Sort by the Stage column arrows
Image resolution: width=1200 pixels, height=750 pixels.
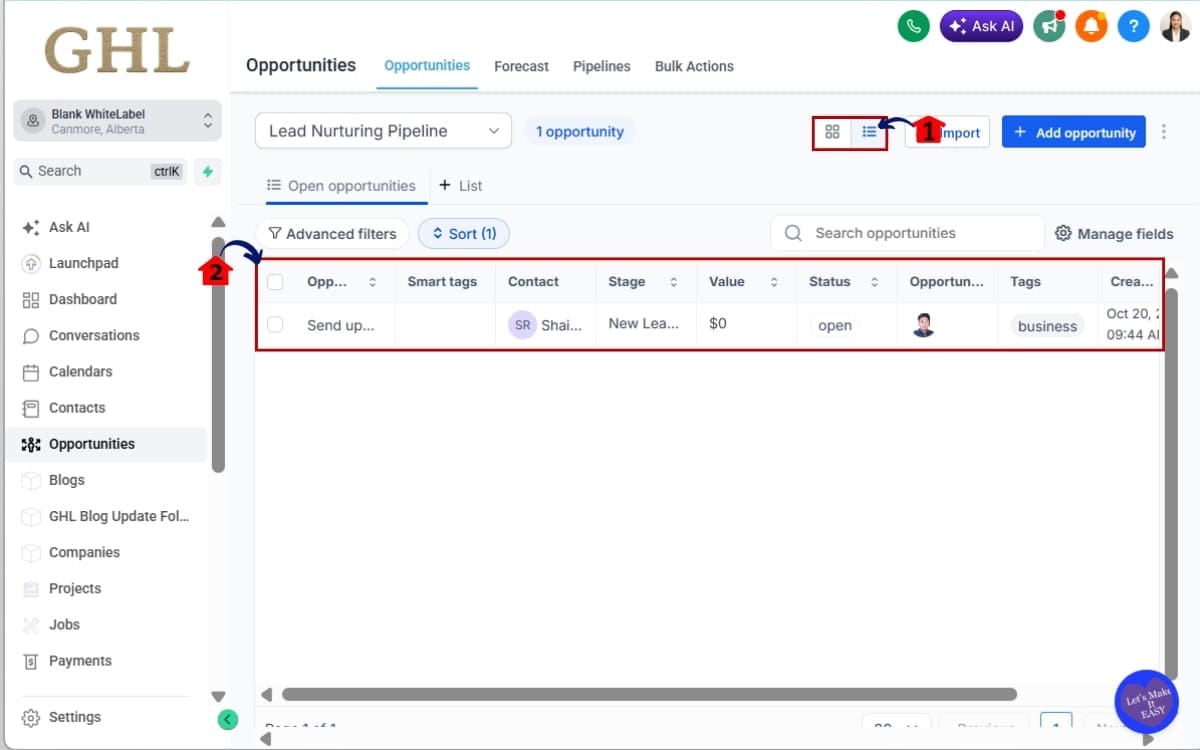(x=674, y=282)
